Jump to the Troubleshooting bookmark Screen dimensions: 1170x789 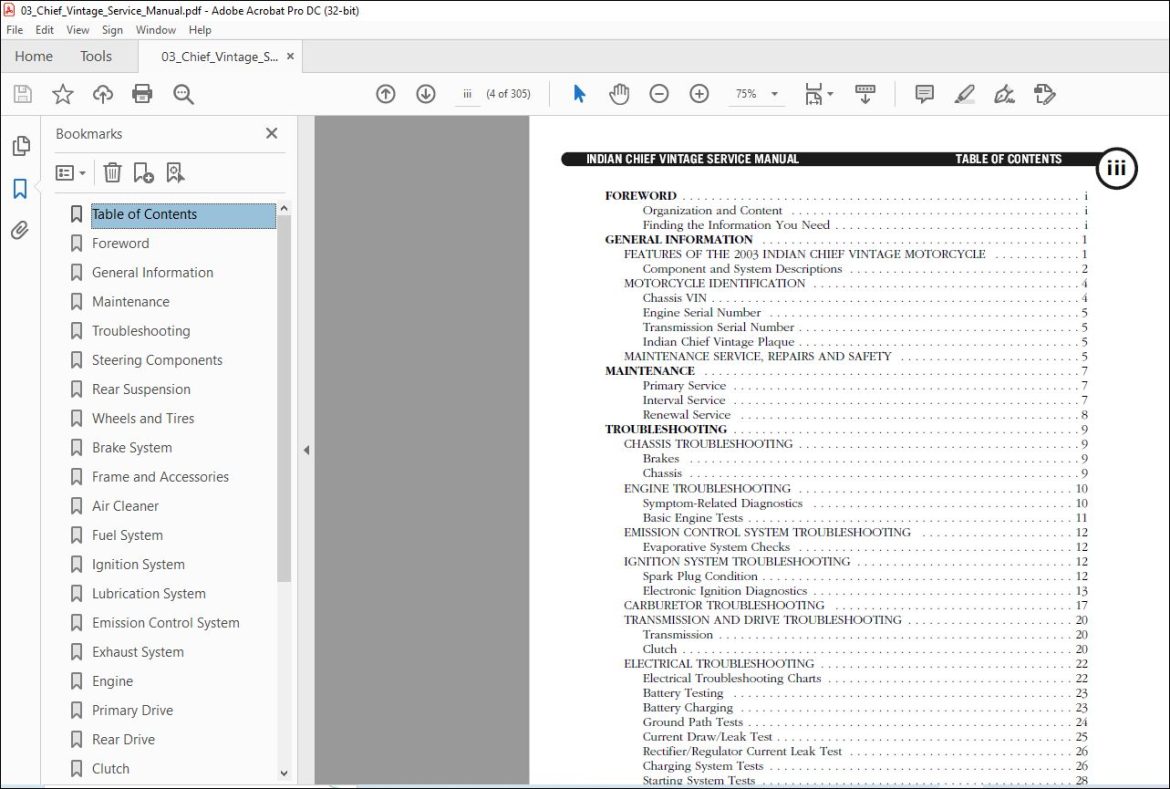point(141,331)
